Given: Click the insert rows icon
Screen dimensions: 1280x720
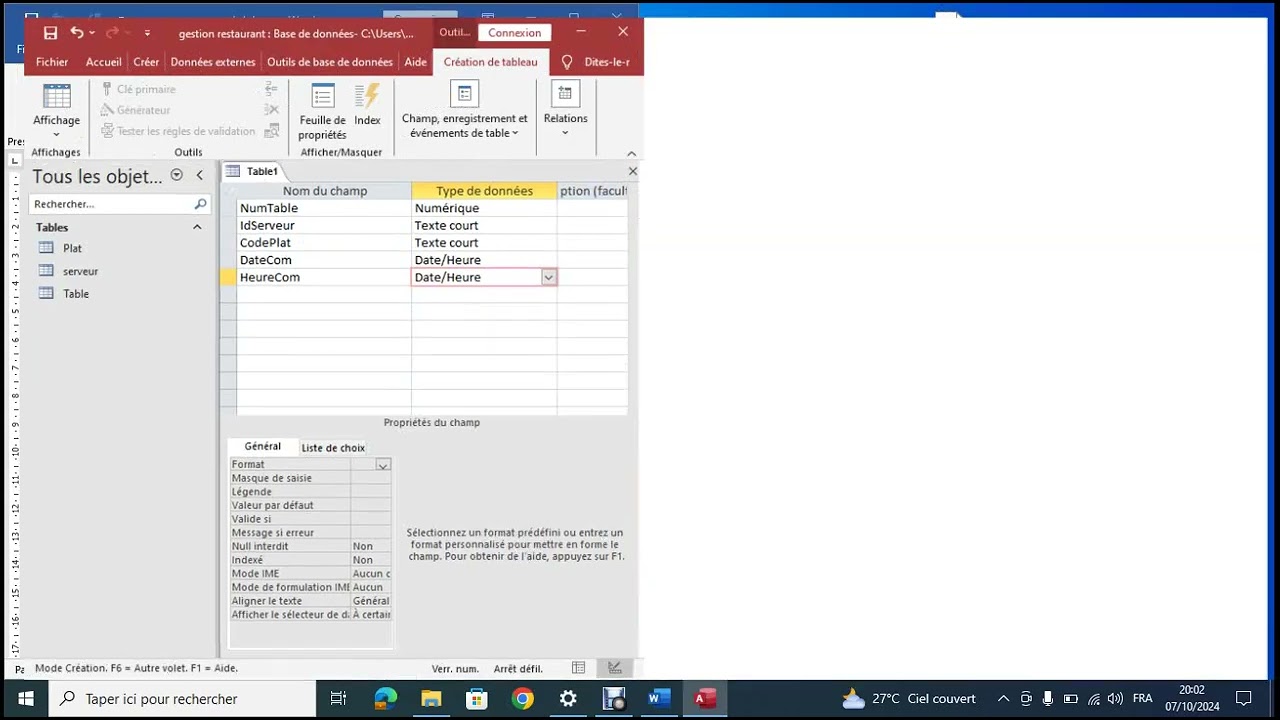Looking at the screenshot, I should (271, 89).
